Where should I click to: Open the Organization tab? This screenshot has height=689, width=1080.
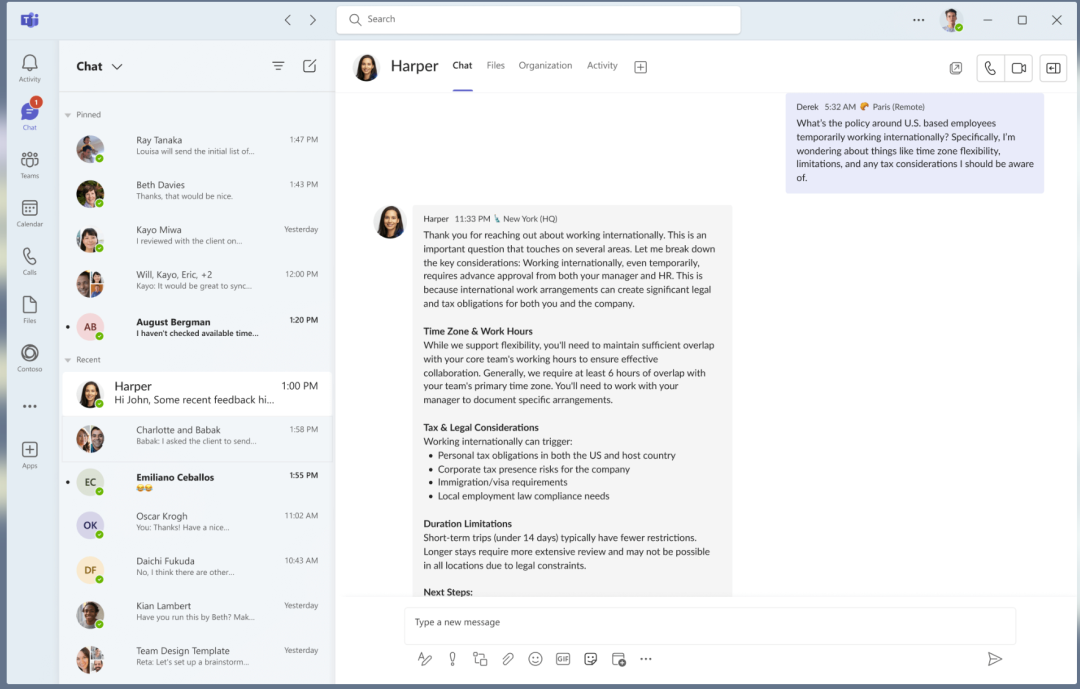545,66
